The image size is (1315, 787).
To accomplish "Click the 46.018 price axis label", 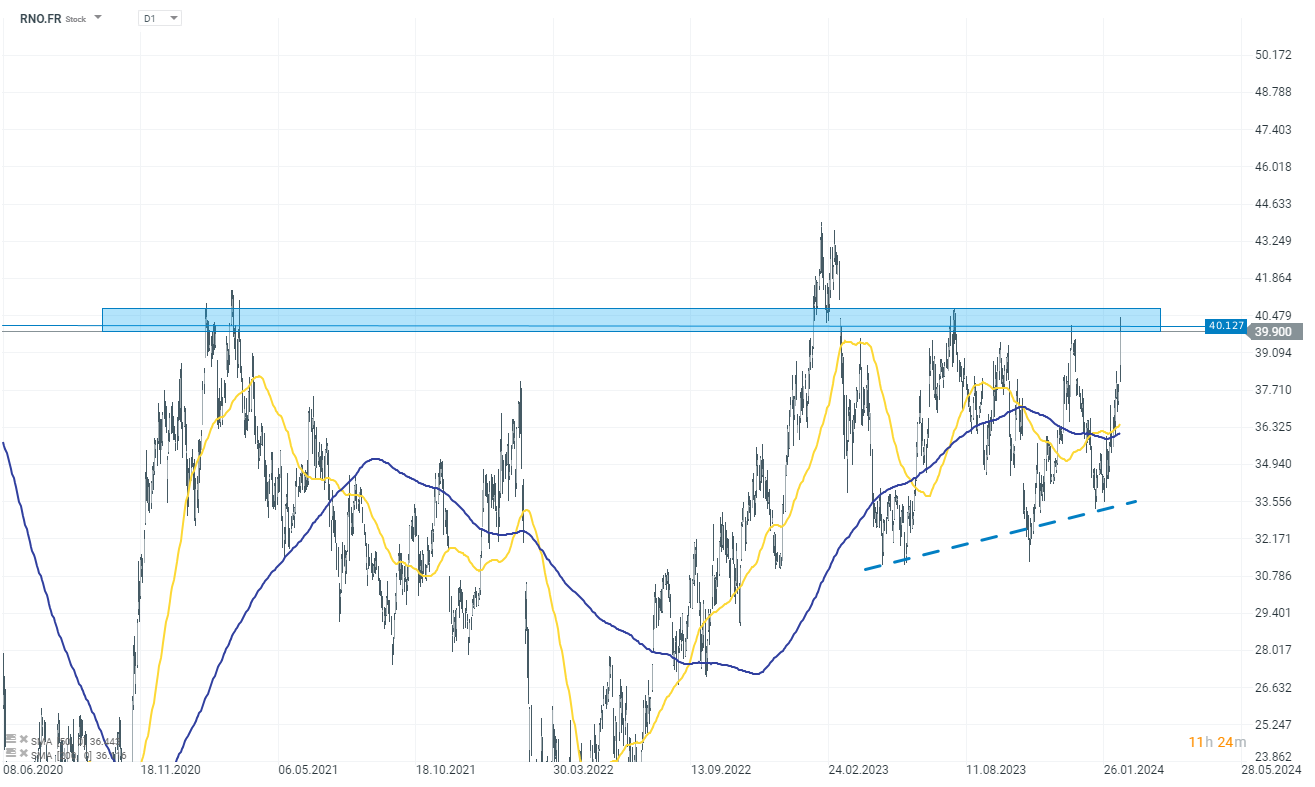I will click(1273, 167).
